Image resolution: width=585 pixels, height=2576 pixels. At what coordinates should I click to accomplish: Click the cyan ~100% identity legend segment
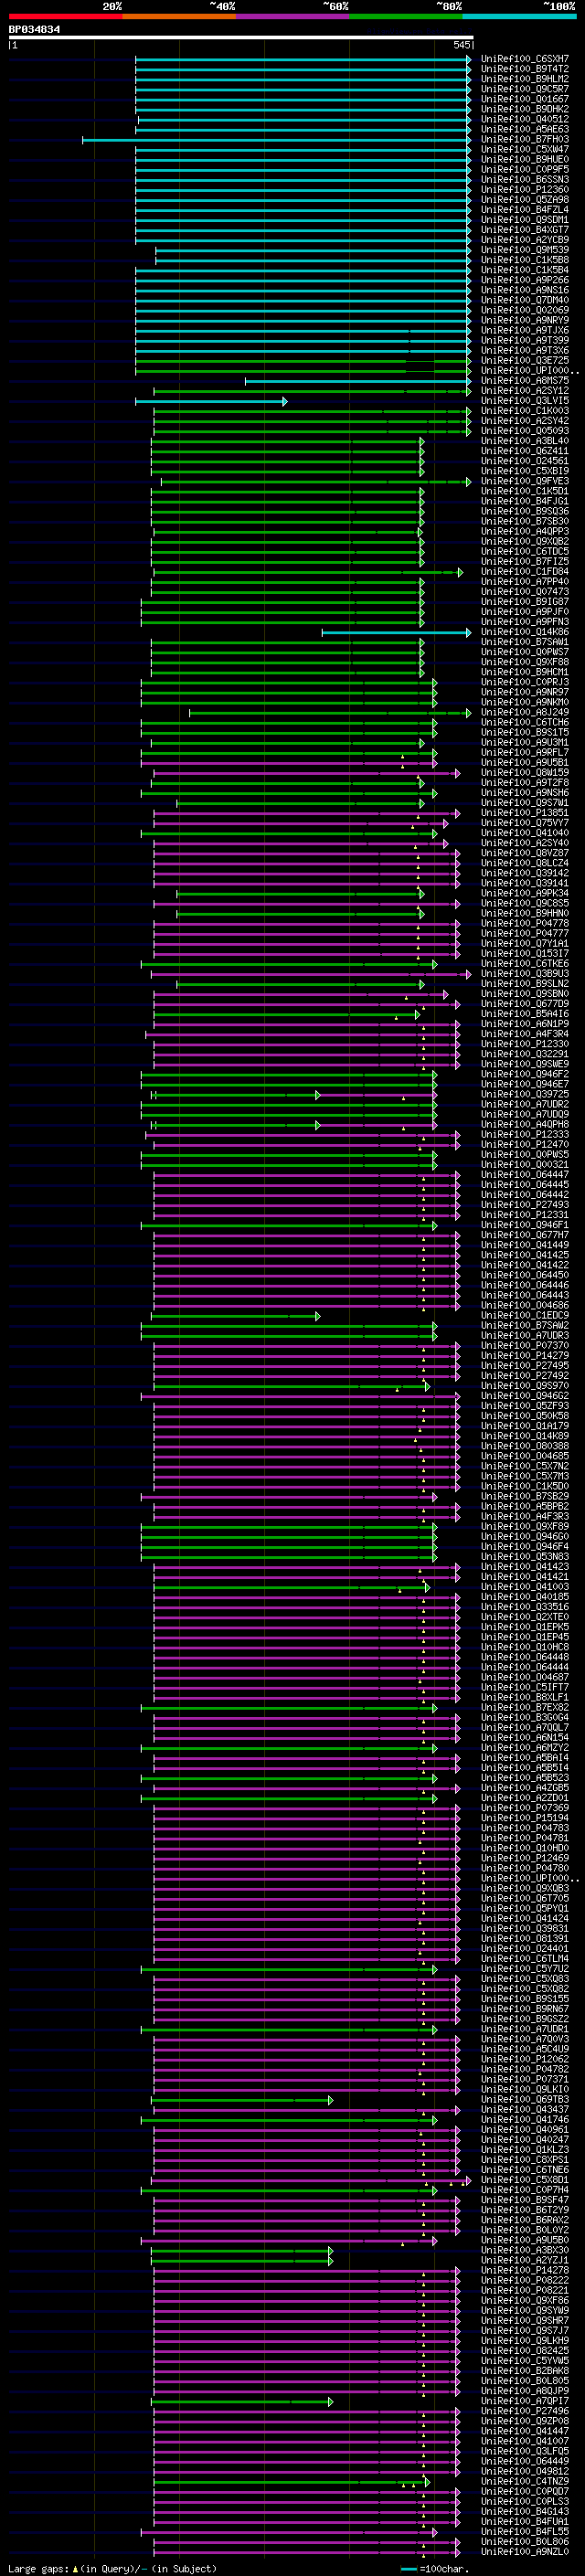pos(519,16)
